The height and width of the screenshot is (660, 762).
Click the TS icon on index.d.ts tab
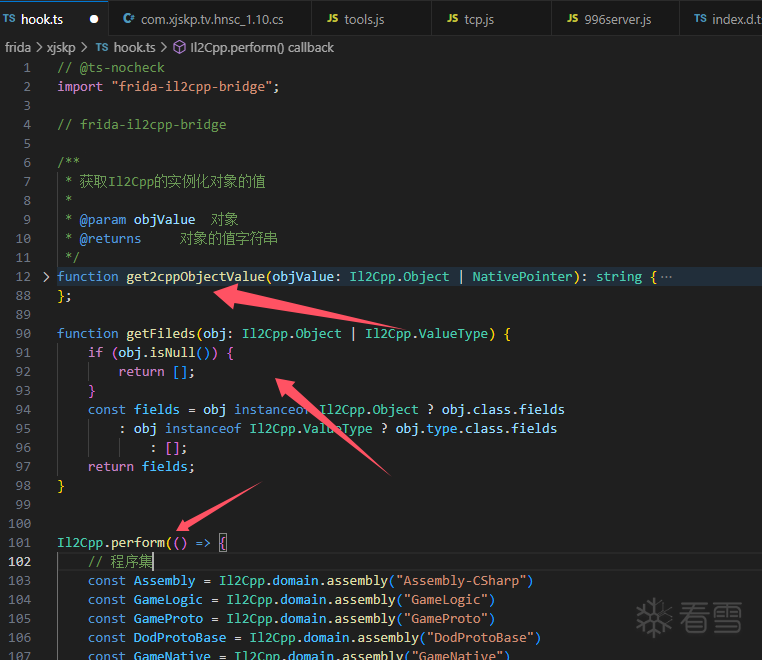pos(700,18)
